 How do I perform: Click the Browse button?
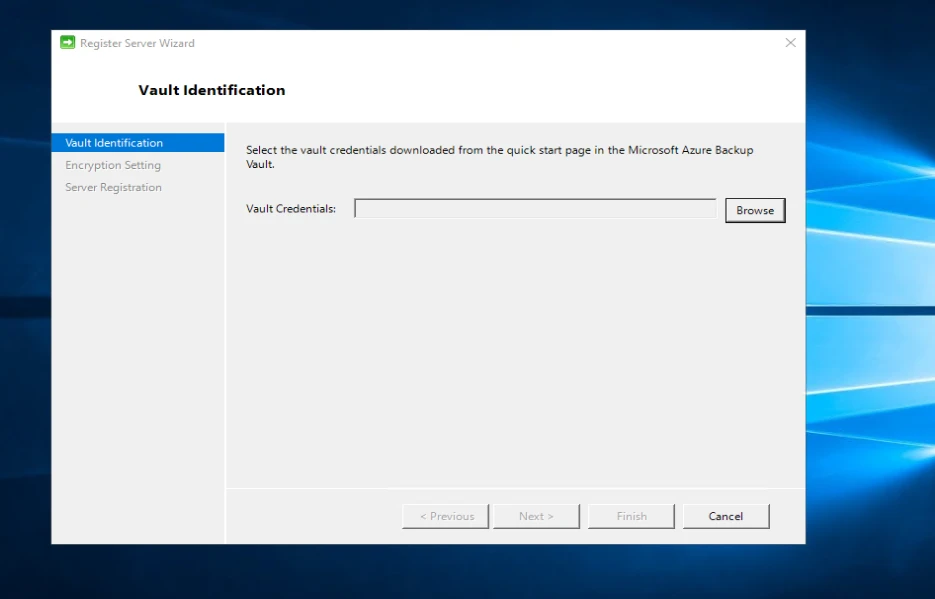[x=754, y=210]
